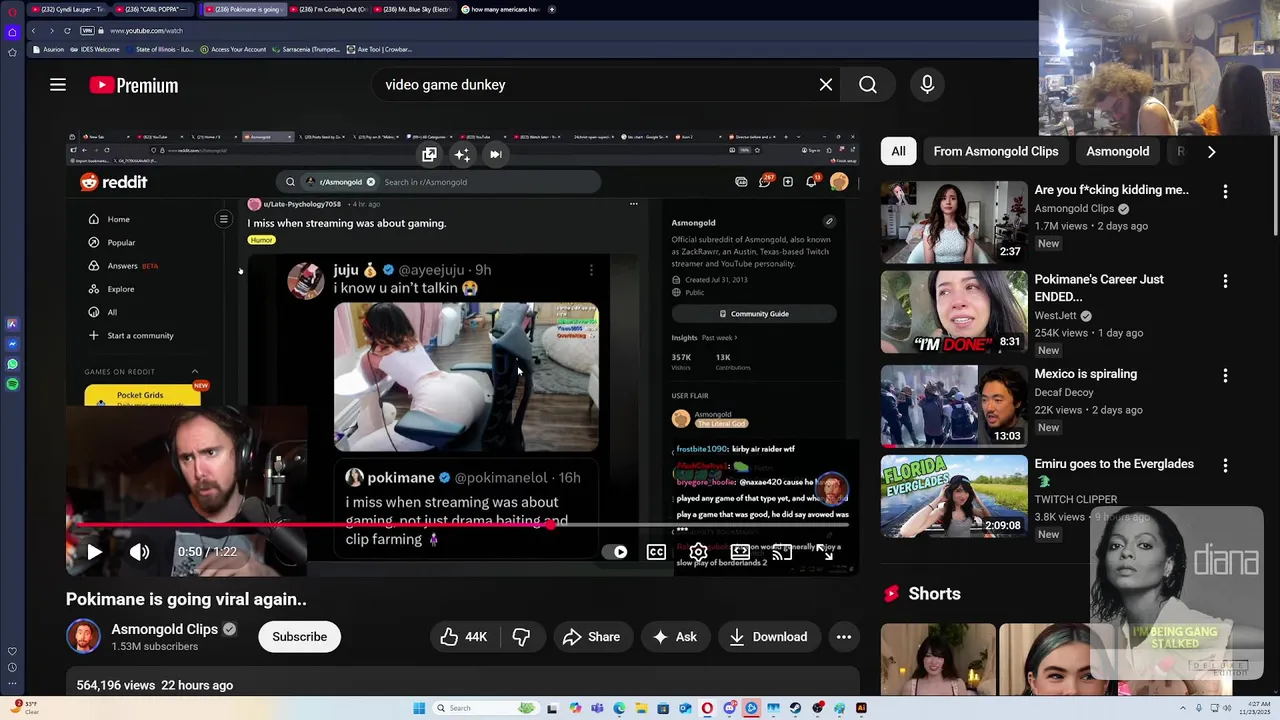Screen dimensions: 1280x720
Task: Select From Asmongold Clips chip
Action: 995,151
